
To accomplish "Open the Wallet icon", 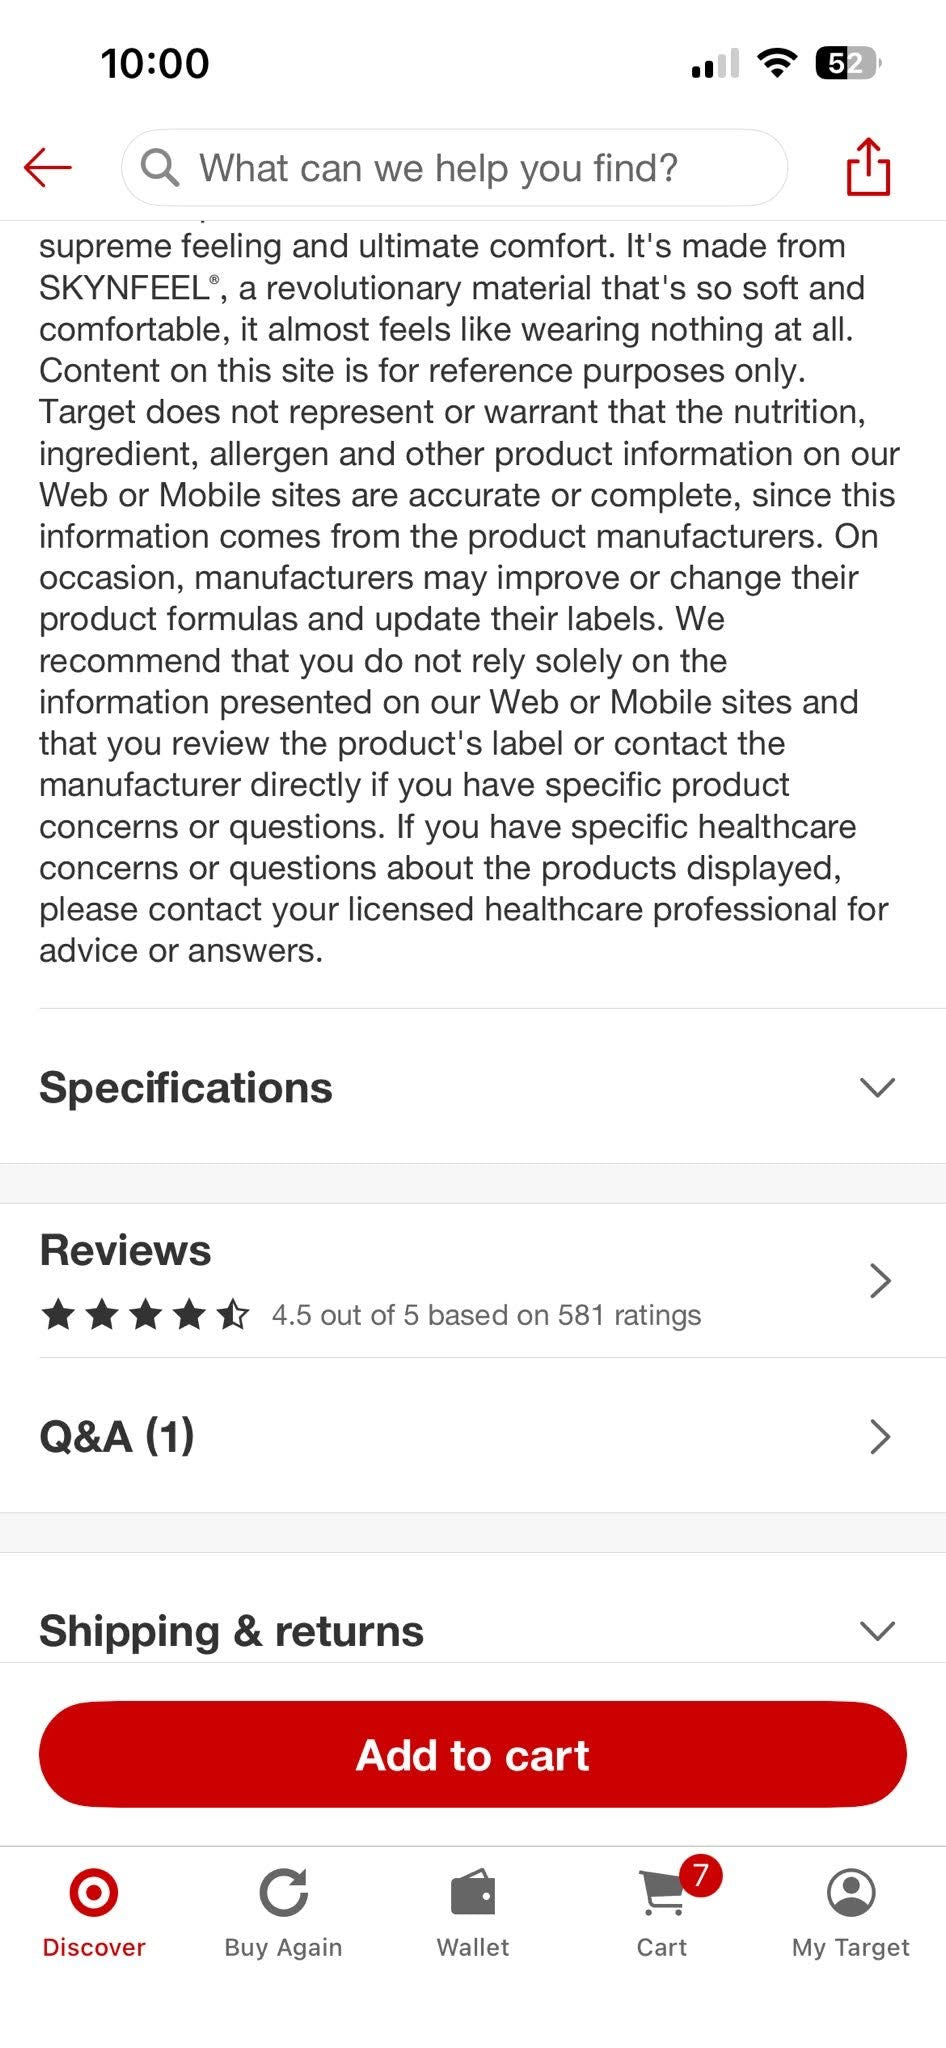I will [473, 1892].
